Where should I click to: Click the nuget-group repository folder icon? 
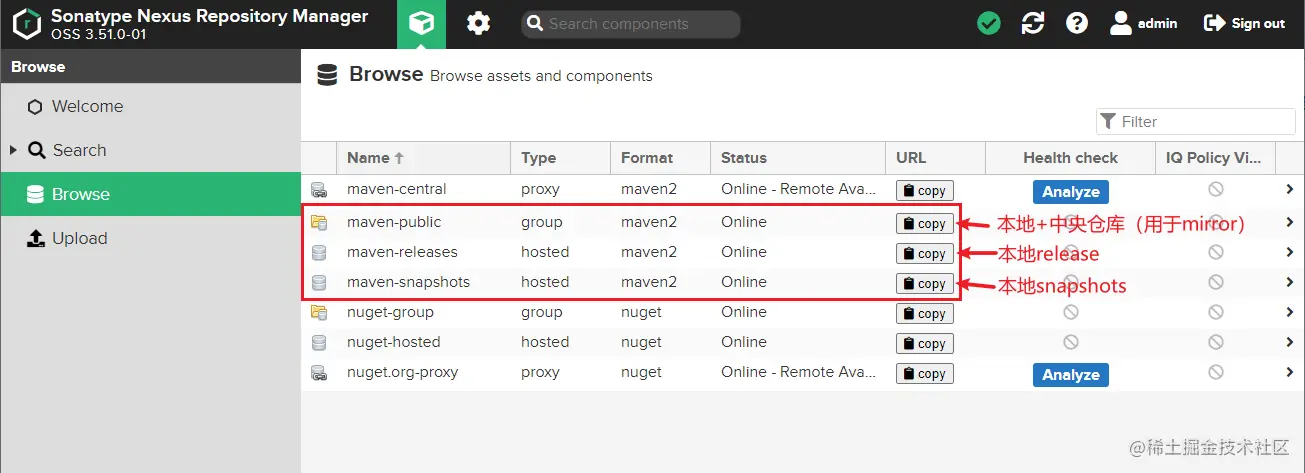(319, 312)
